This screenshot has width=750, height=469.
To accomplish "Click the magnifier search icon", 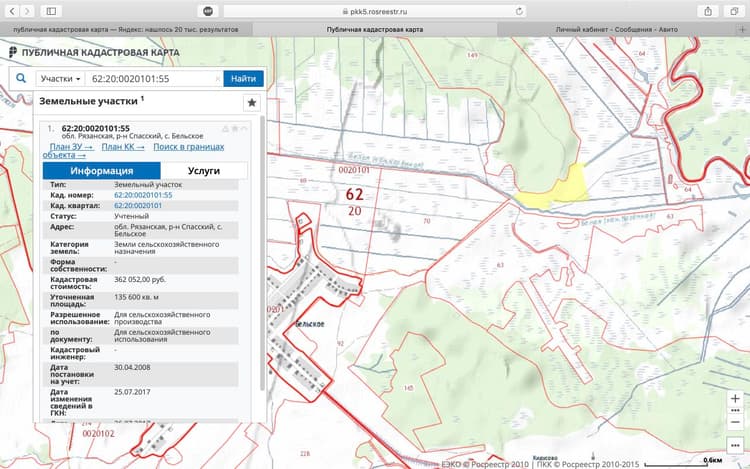I will pyautogui.click(x=21, y=78).
